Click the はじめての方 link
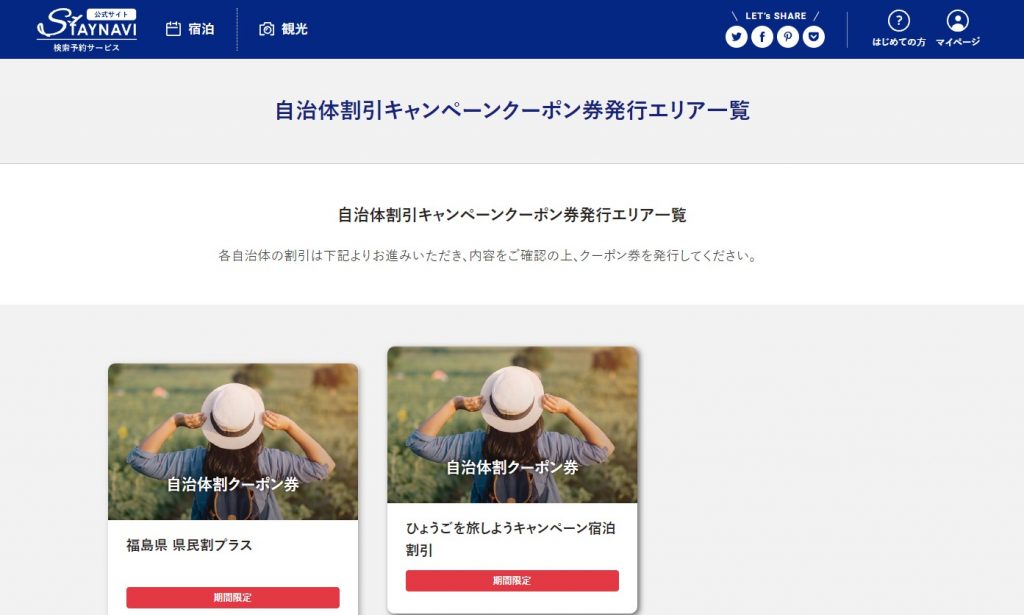The height and width of the screenshot is (615, 1024). (899, 42)
